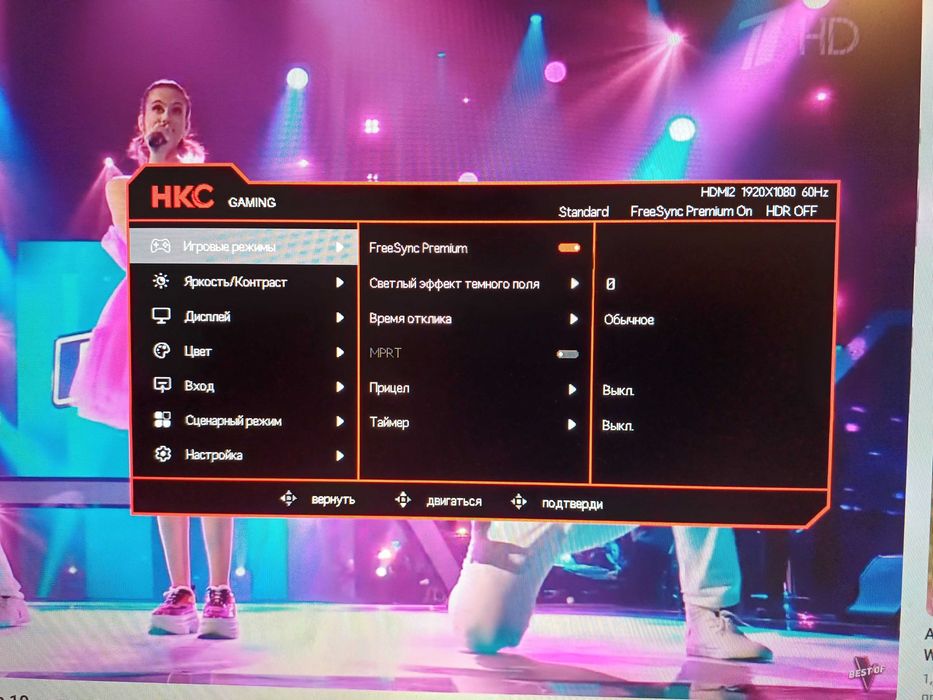This screenshot has width=933, height=700.
Task: Open the Цвет menu item
Action: pos(244,352)
